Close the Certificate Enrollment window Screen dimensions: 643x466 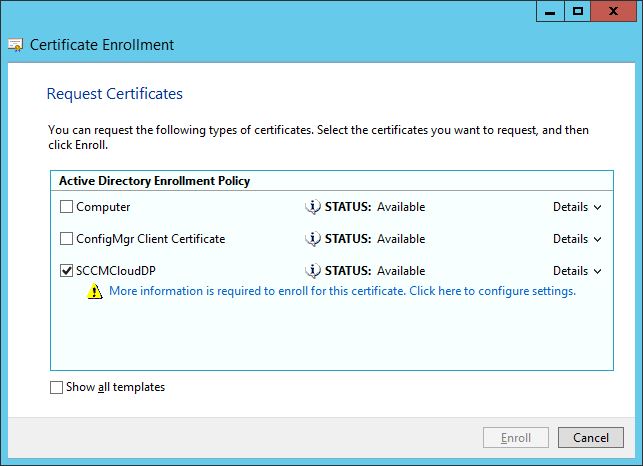tap(613, 11)
